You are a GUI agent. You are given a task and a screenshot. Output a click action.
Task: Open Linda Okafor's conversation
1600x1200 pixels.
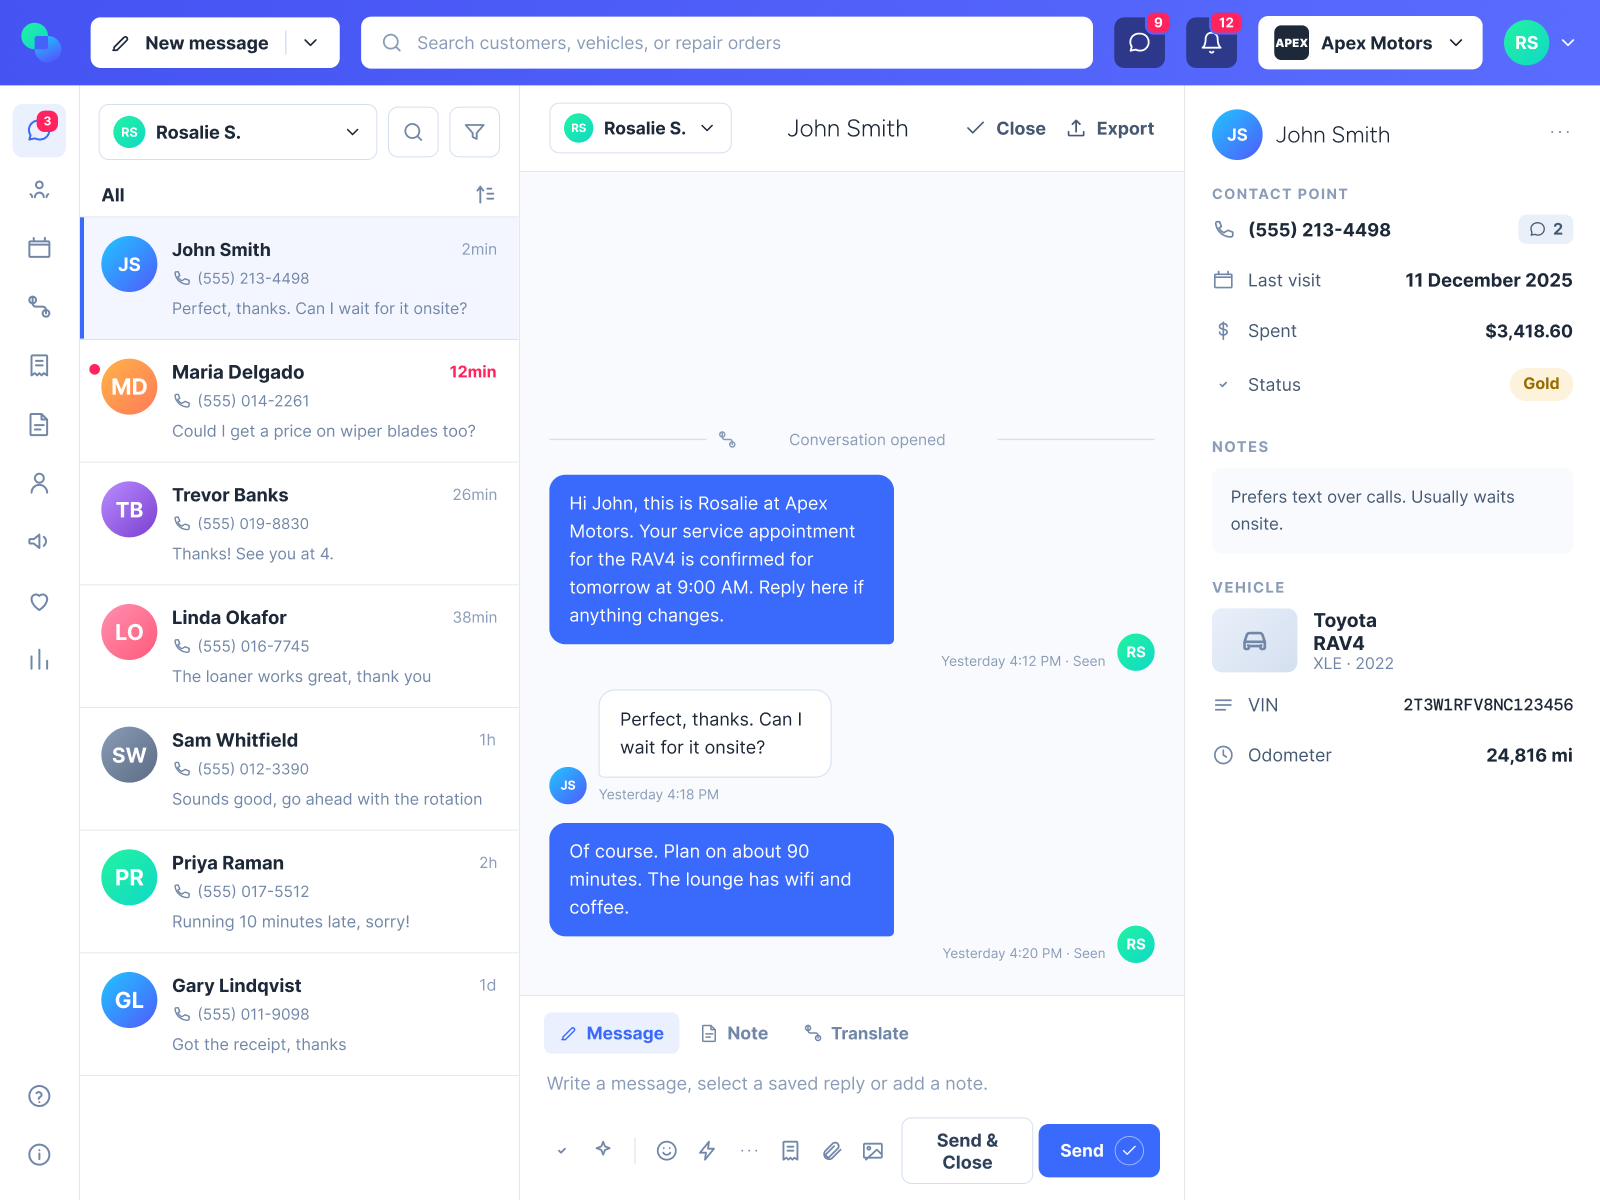tap(299, 647)
